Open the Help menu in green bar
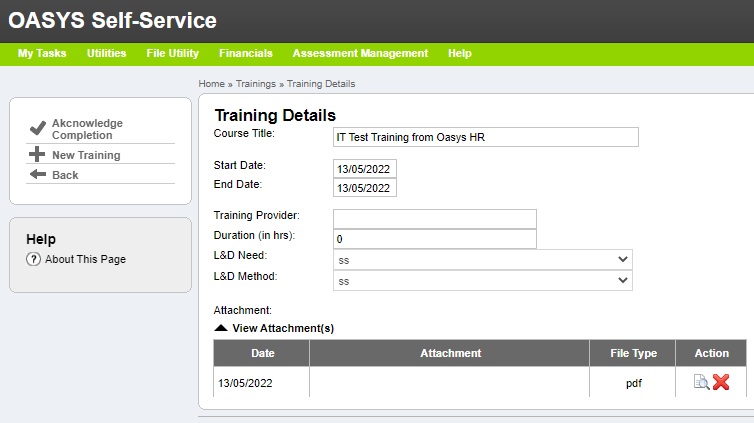The height and width of the screenshot is (423, 754). coord(460,53)
